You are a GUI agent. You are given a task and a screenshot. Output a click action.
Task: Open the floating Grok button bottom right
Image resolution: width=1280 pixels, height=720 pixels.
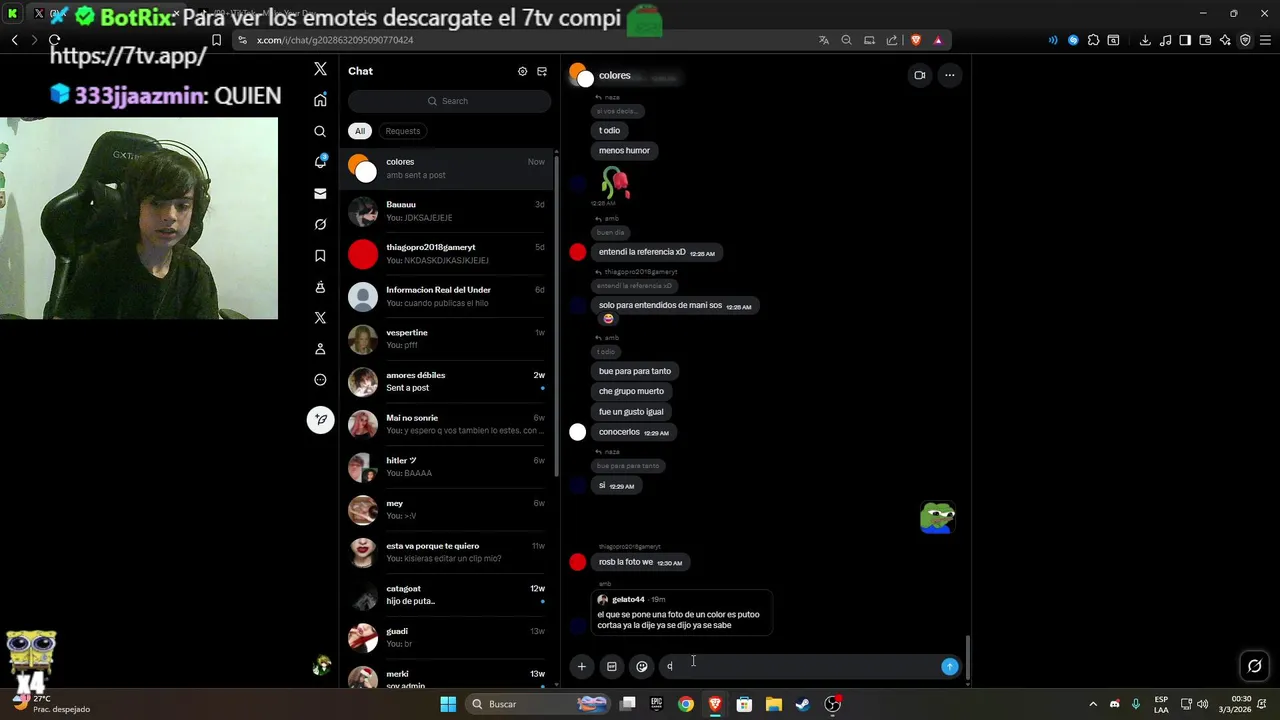[1254, 666]
